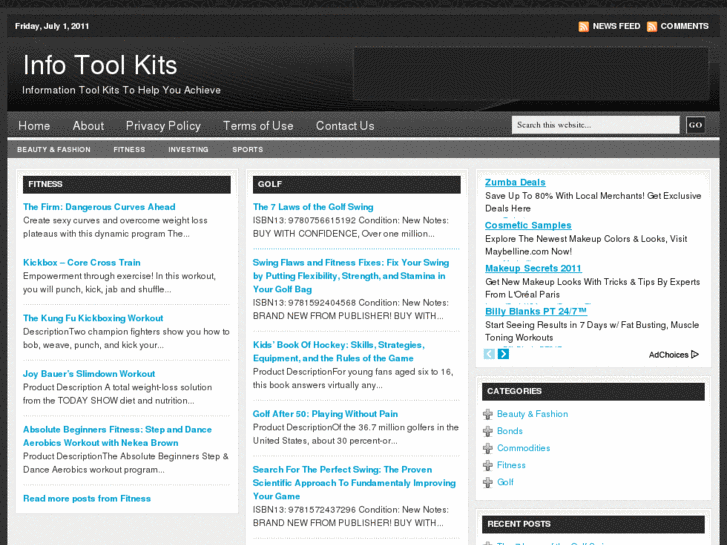Viewport: 727px width, 545px height.
Task: Click the header banner ad area
Action: [531, 74]
